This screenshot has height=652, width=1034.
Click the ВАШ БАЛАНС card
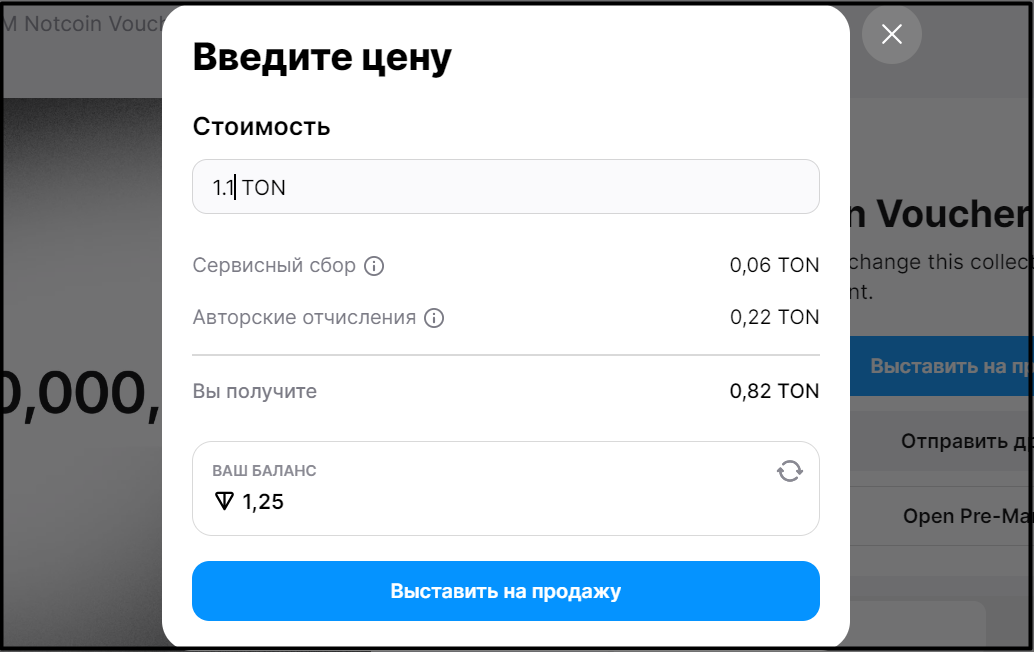click(505, 488)
